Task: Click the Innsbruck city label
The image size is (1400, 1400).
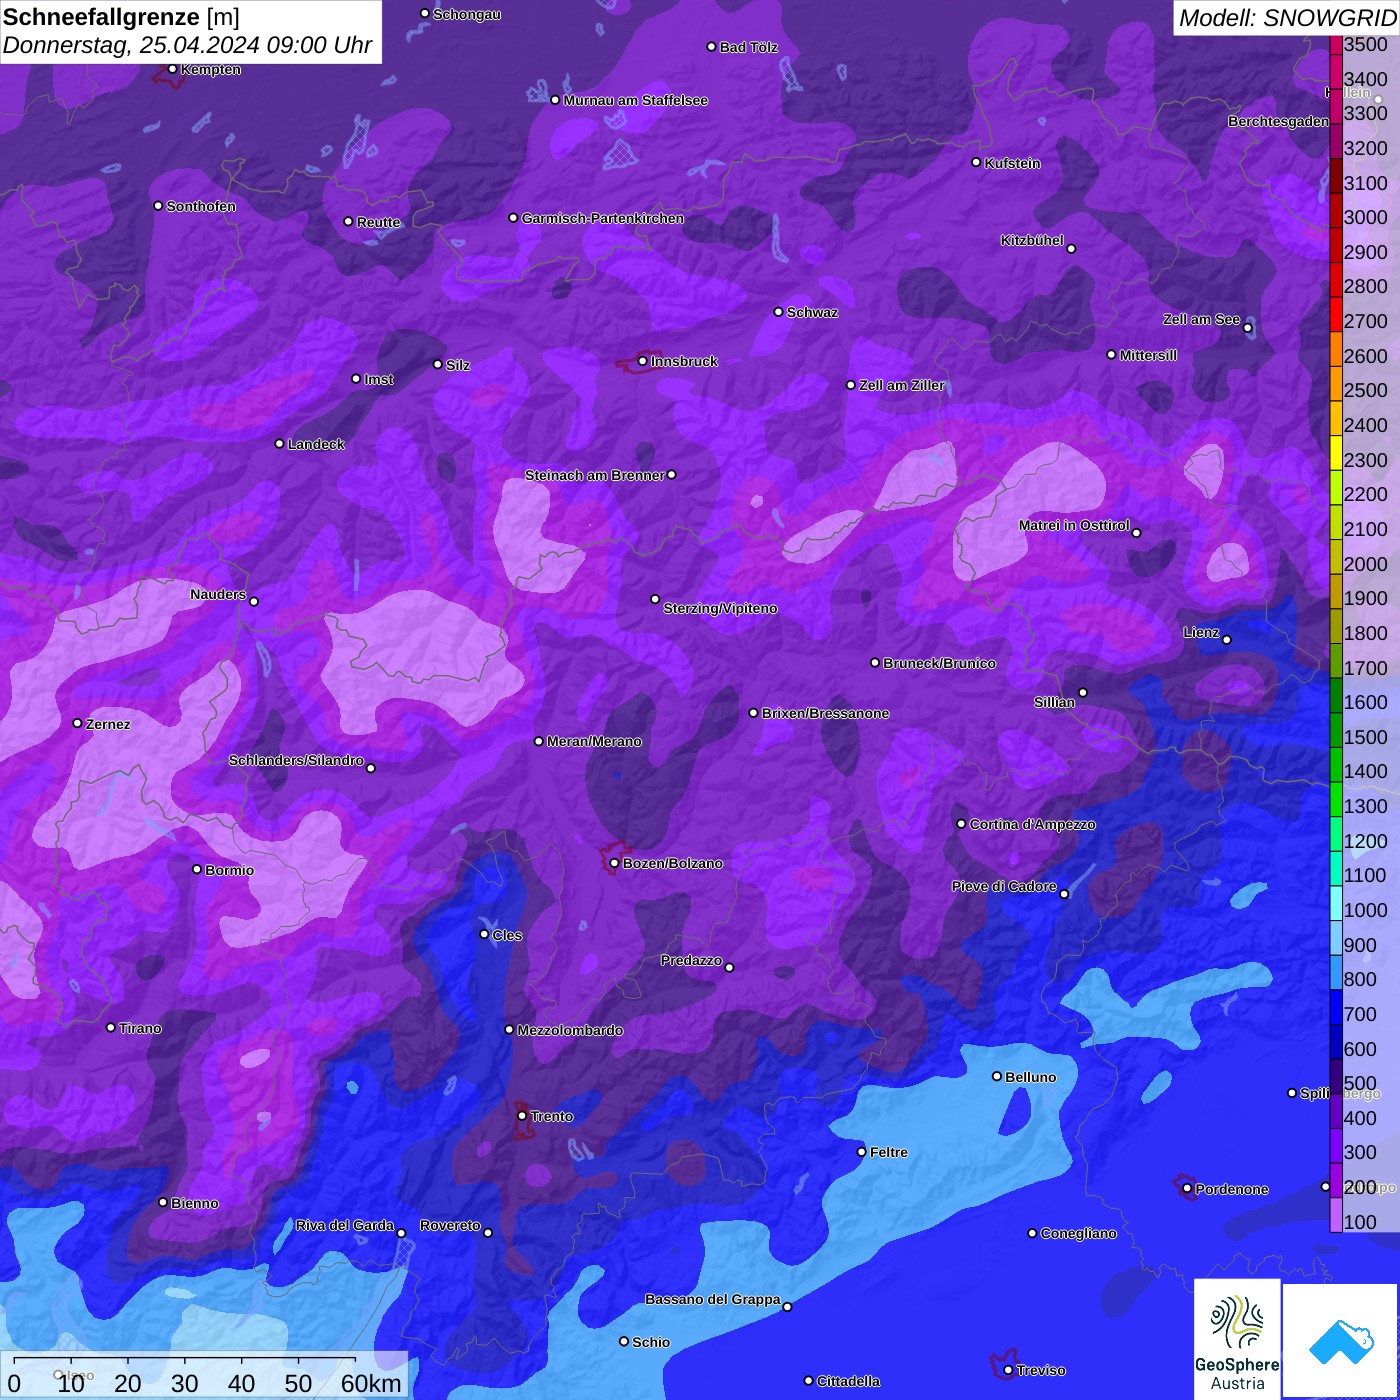Action: (x=684, y=361)
